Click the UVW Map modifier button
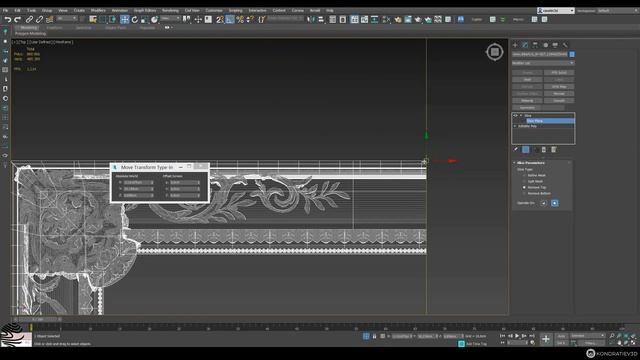Image resolution: width=640 pixels, height=360 pixels. coord(559,87)
